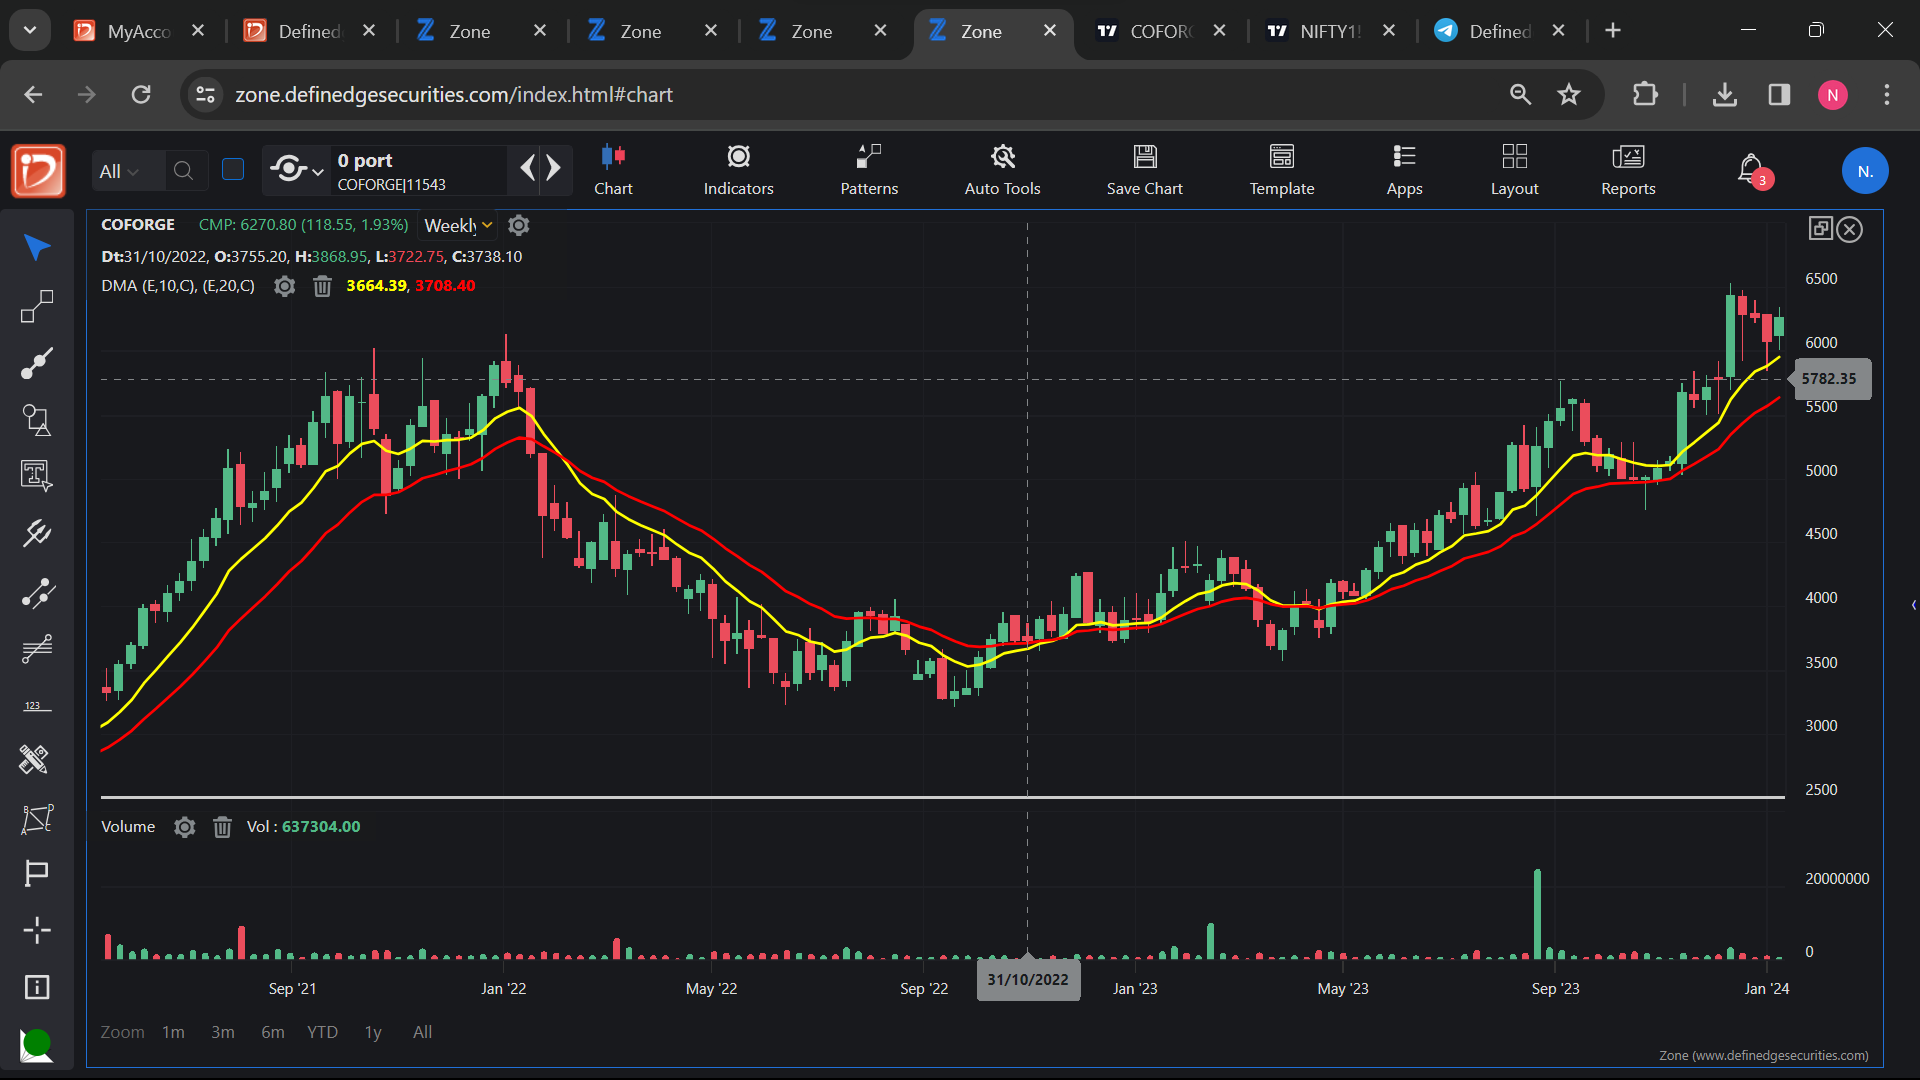Image resolution: width=1920 pixels, height=1080 pixels.
Task: Open Auto Tools menu
Action: [1002, 170]
